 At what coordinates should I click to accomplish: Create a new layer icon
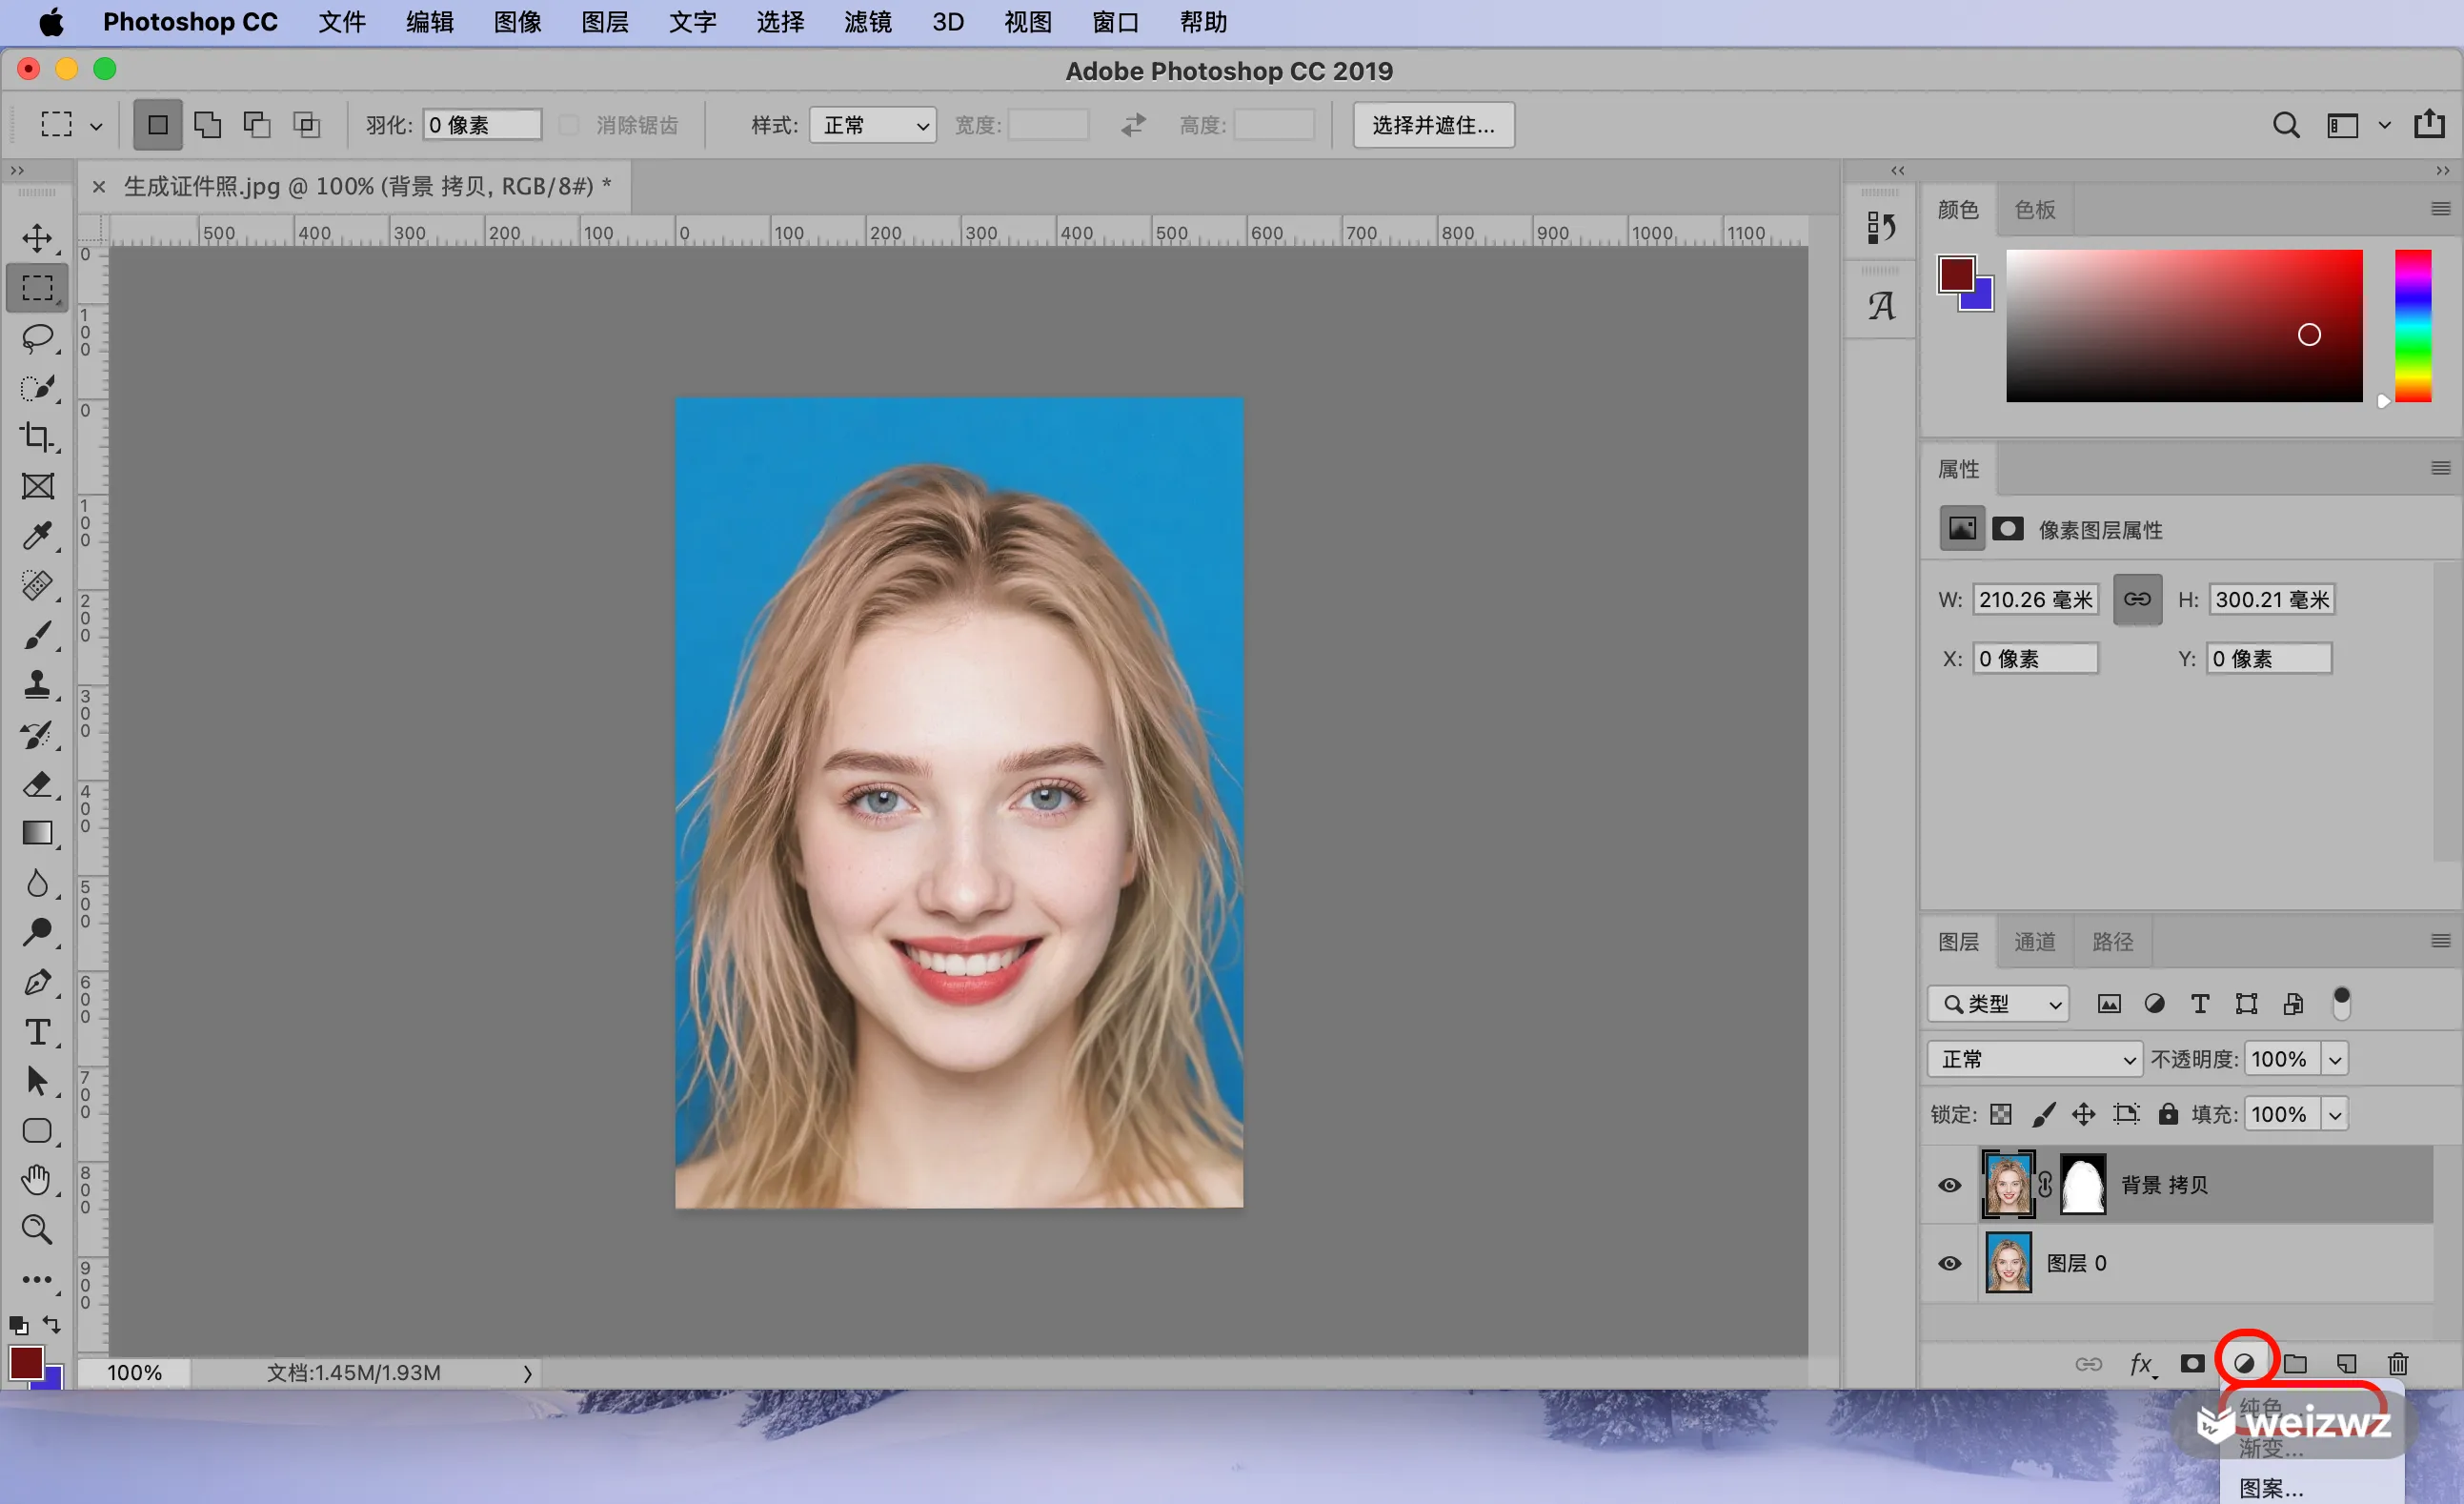point(2346,1364)
